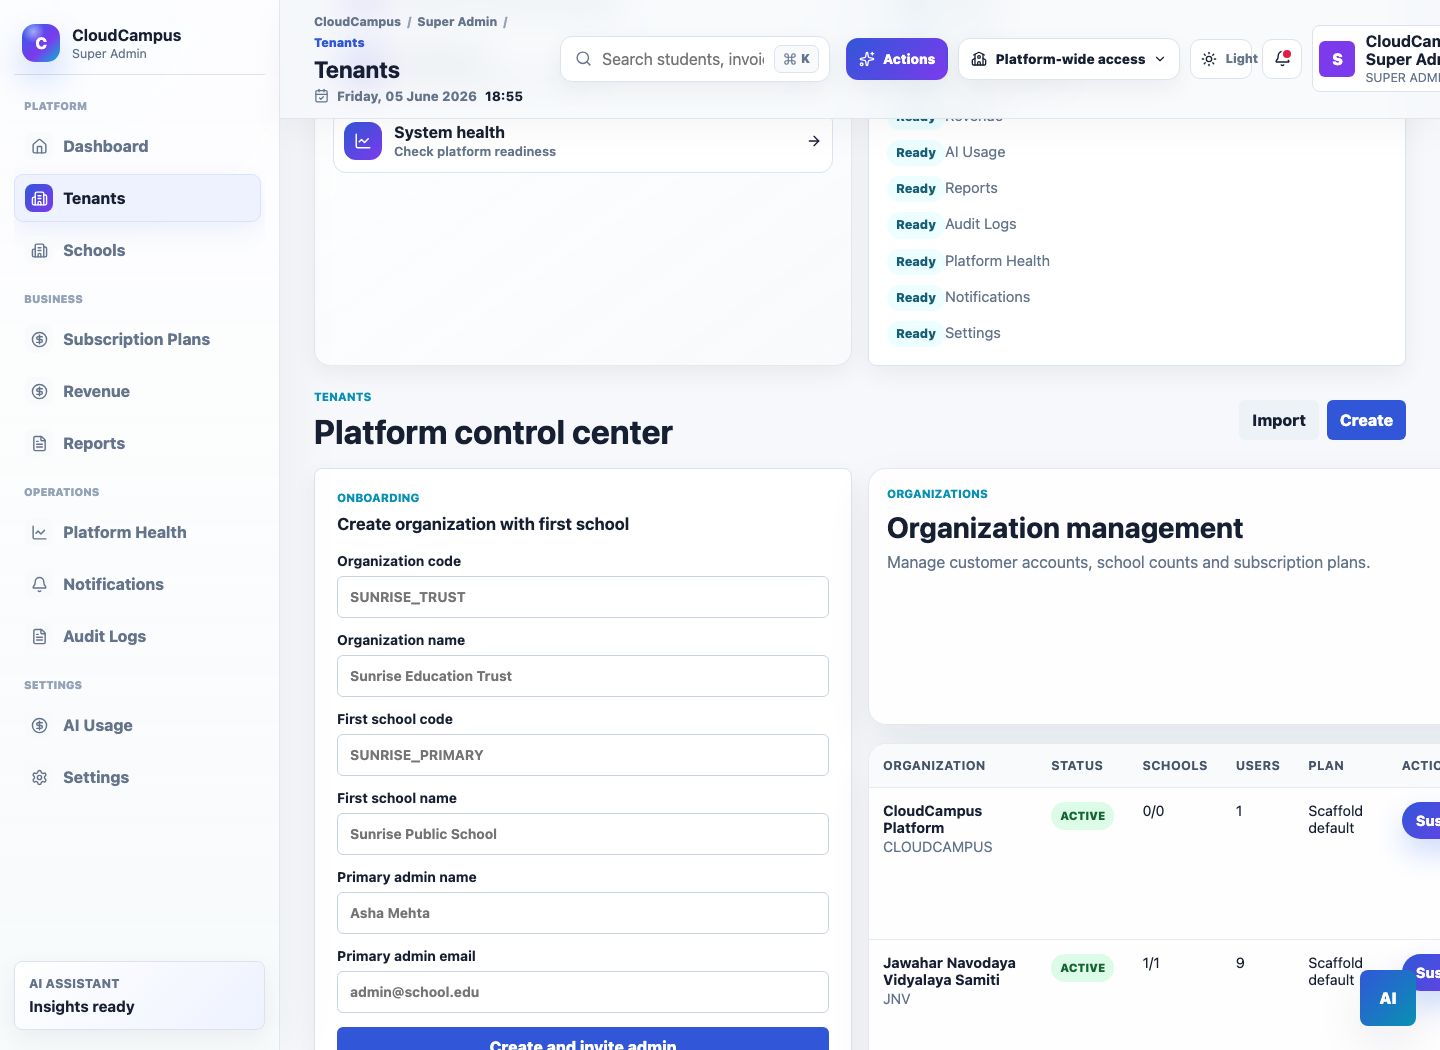
Task: Click the Subscription Plans dollar icon
Action: pyautogui.click(x=40, y=339)
